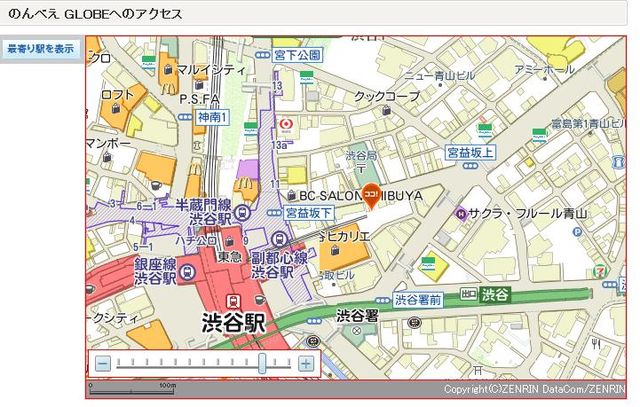Screen dimensions: 640x407
Task: Click the 宮下公園 intersection label
Action: (x=297, y=54)
